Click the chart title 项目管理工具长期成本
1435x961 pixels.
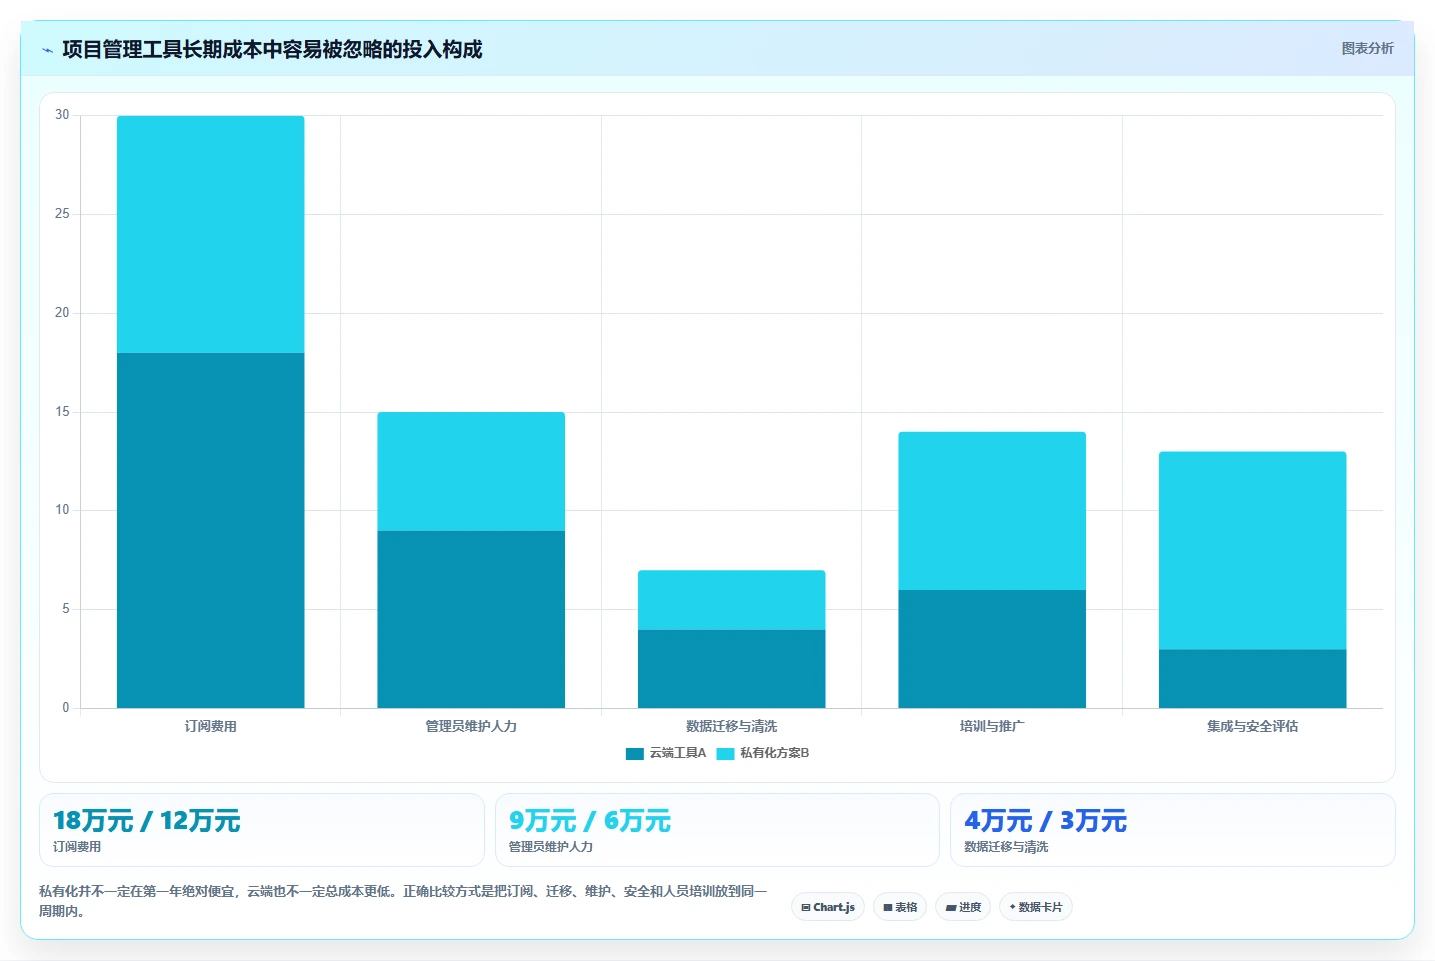(272, 49)
